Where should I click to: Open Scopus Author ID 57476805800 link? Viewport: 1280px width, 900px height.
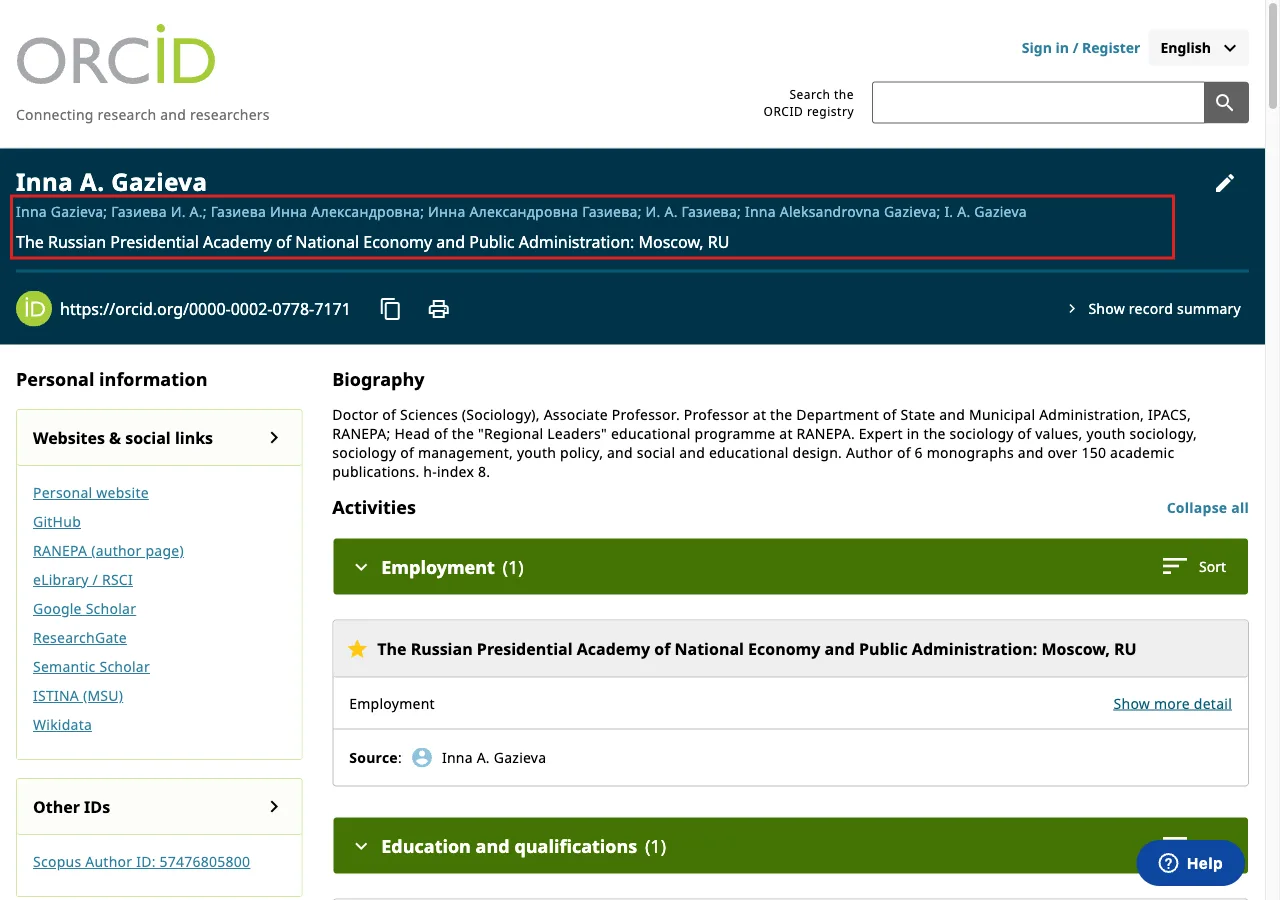pos(141,862)
